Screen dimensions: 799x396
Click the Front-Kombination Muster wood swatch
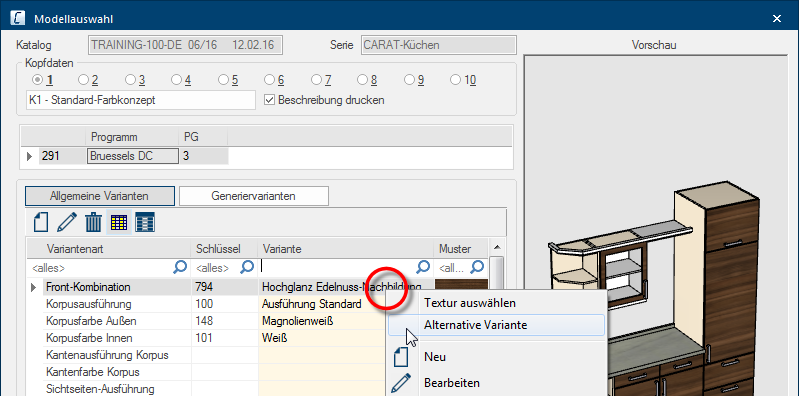(461, 286)
